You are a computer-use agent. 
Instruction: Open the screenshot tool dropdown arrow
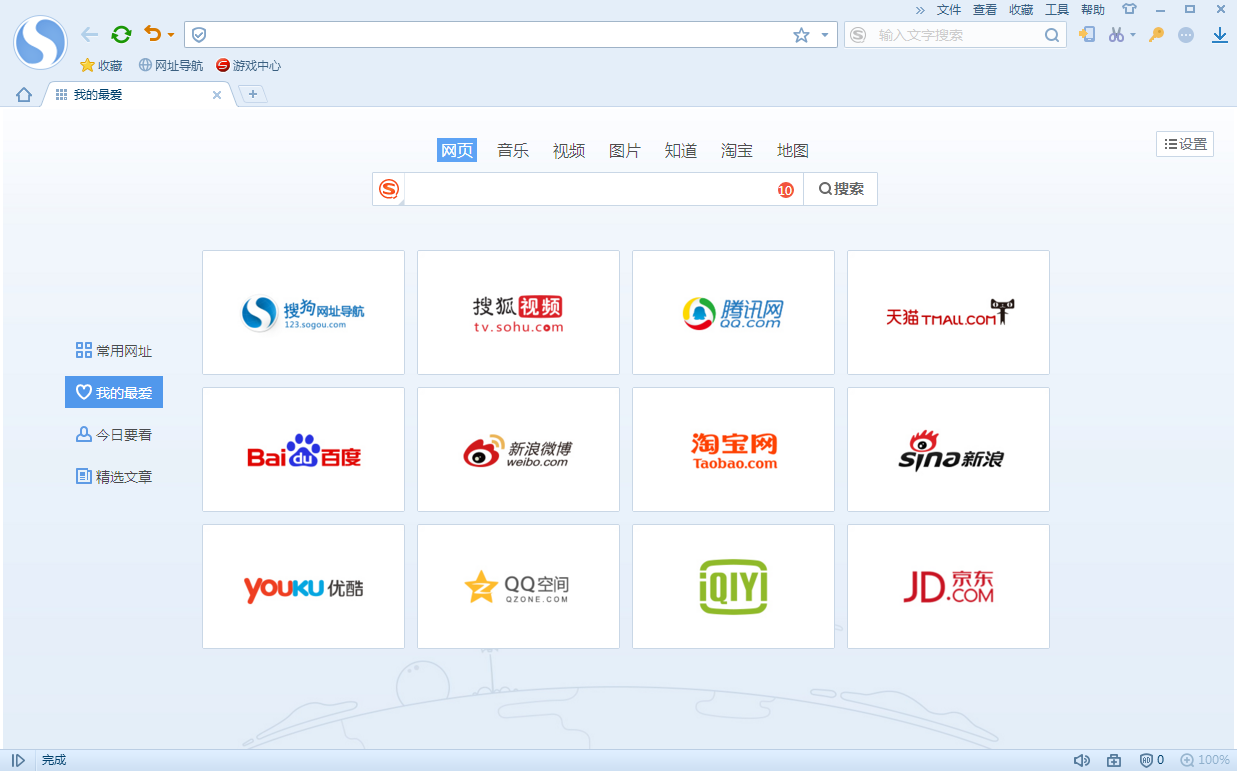(1133, 35)
